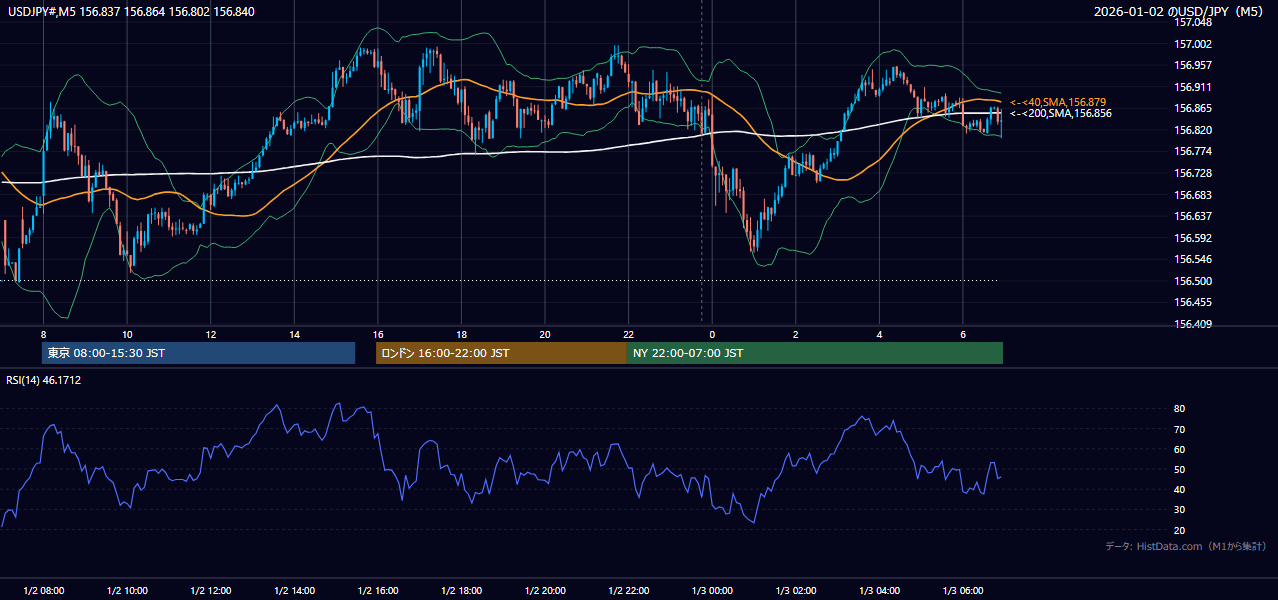Click price axis value 156.409

pyautogui.click(x=1193, y=324)
